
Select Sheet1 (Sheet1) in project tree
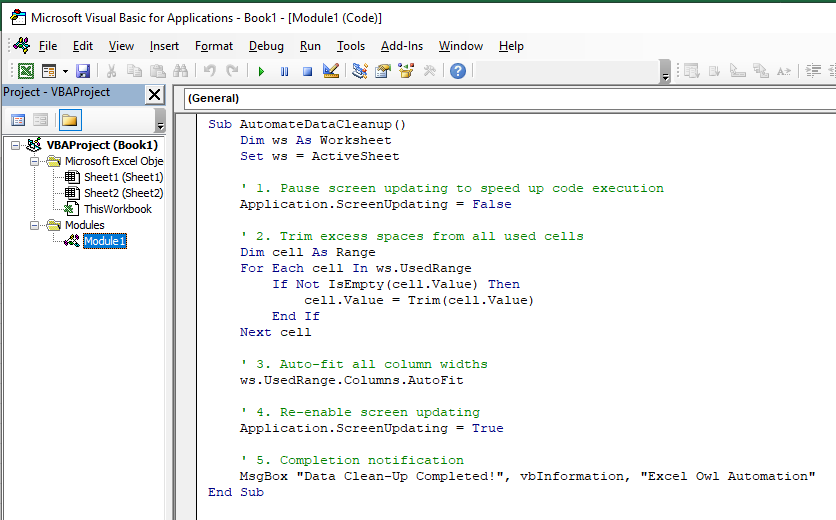[x=124, y=177]
